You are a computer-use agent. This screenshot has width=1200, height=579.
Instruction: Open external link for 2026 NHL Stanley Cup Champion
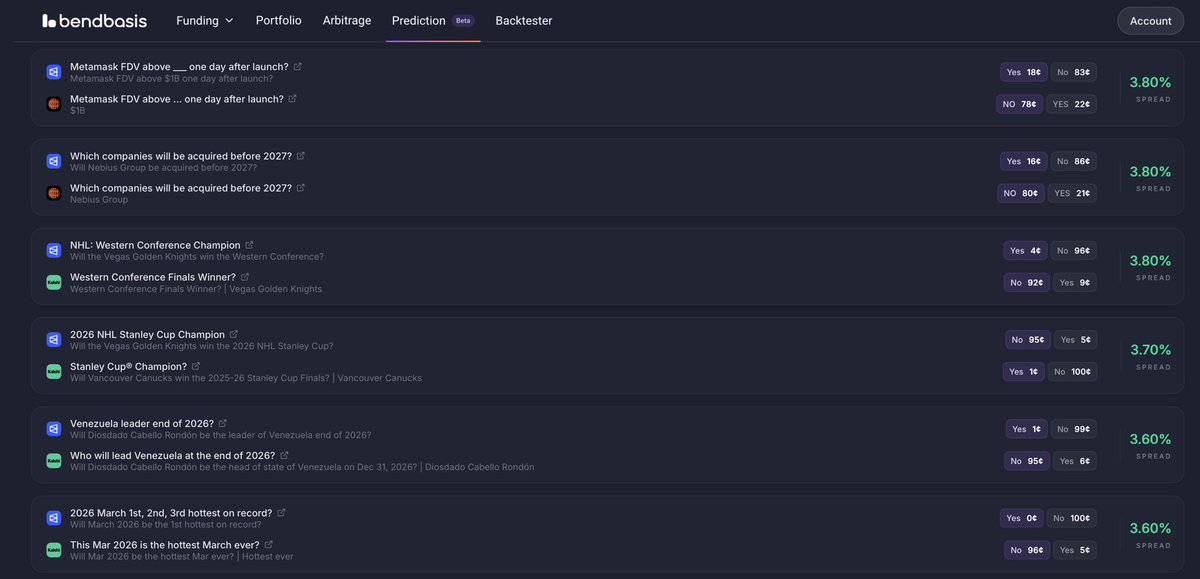pyautogui.click(x=234, y=334)
